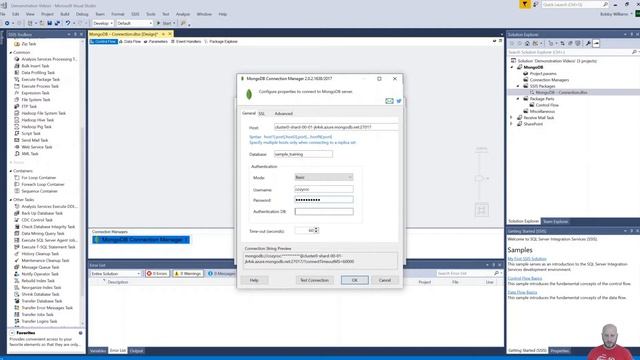Select the Foreach Loop Container

coord(42,184)
